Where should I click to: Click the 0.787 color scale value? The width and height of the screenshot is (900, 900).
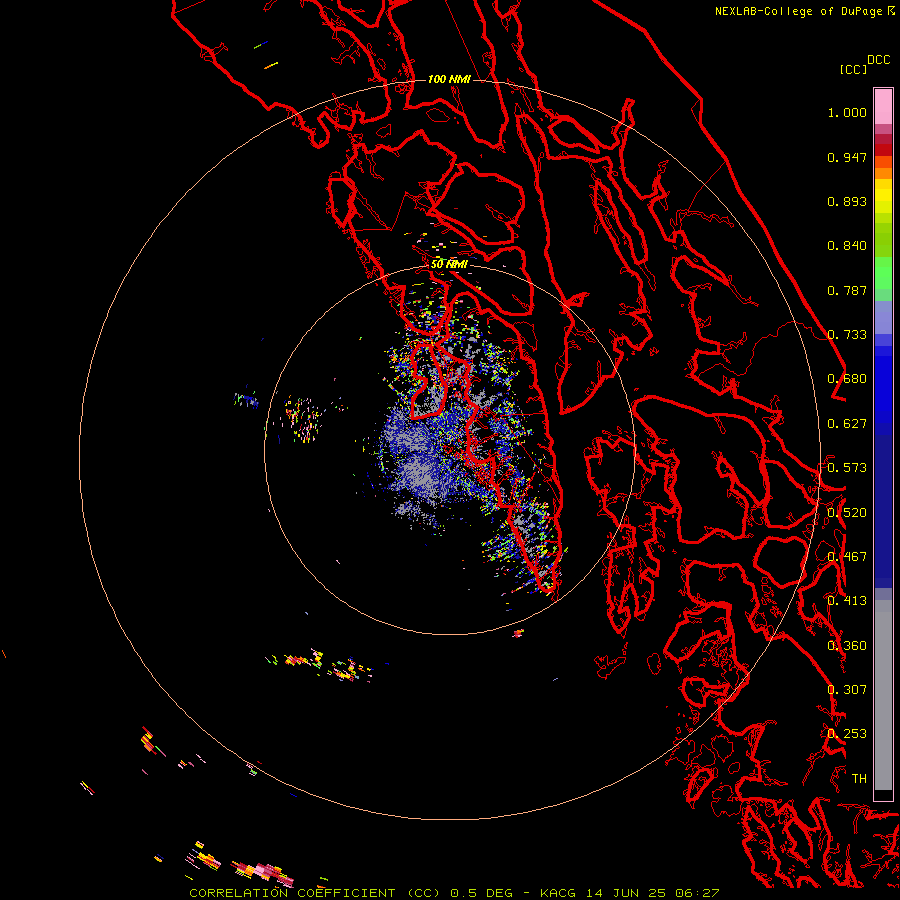pos(847,290)
